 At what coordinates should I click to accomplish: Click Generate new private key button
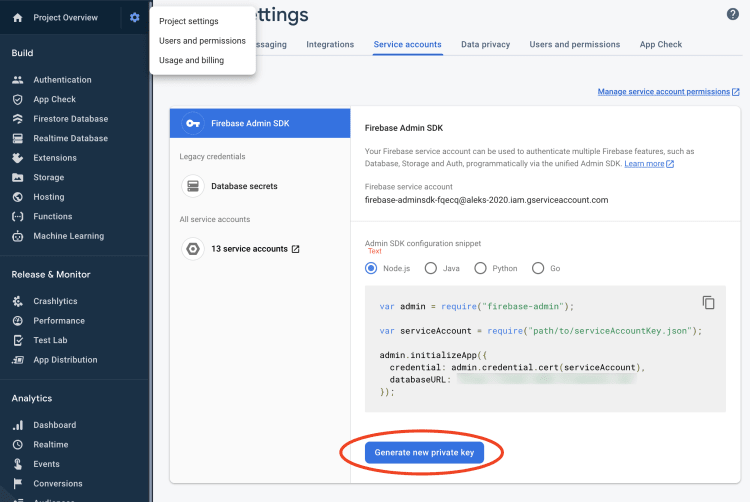pos(424,453)
